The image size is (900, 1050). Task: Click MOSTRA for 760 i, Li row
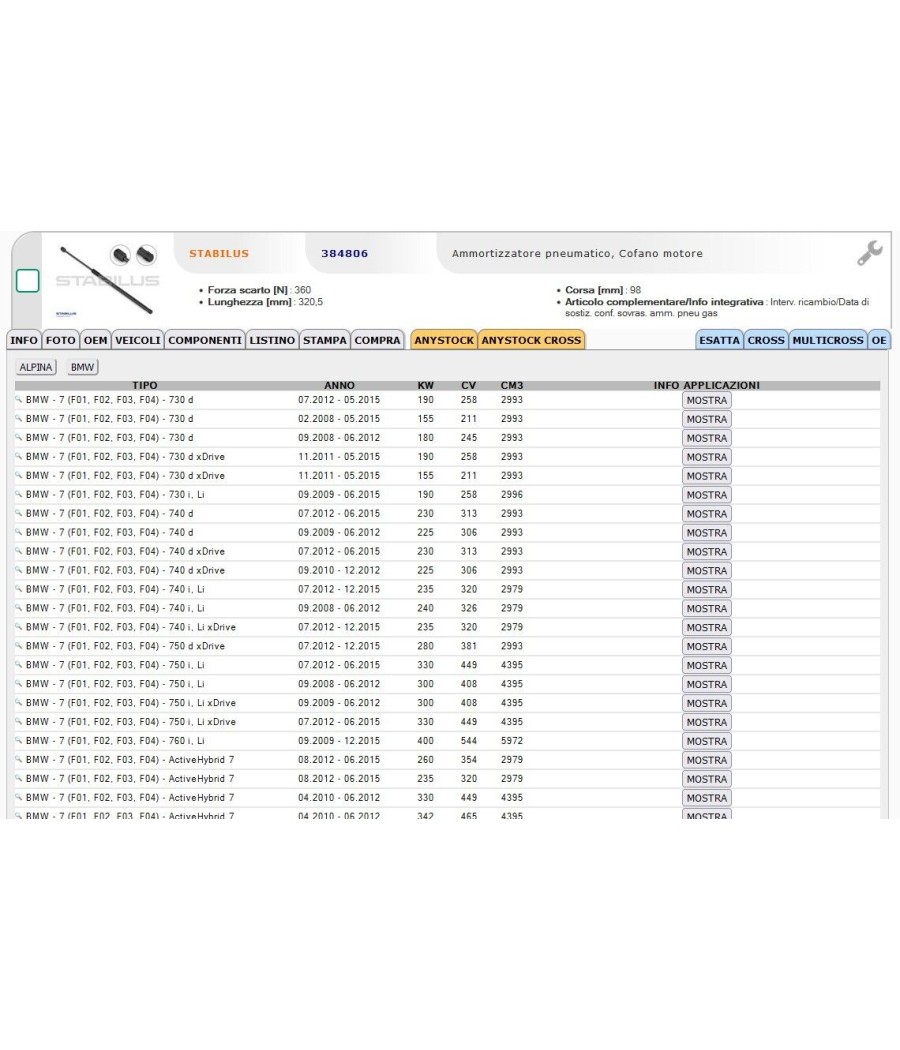706,741
